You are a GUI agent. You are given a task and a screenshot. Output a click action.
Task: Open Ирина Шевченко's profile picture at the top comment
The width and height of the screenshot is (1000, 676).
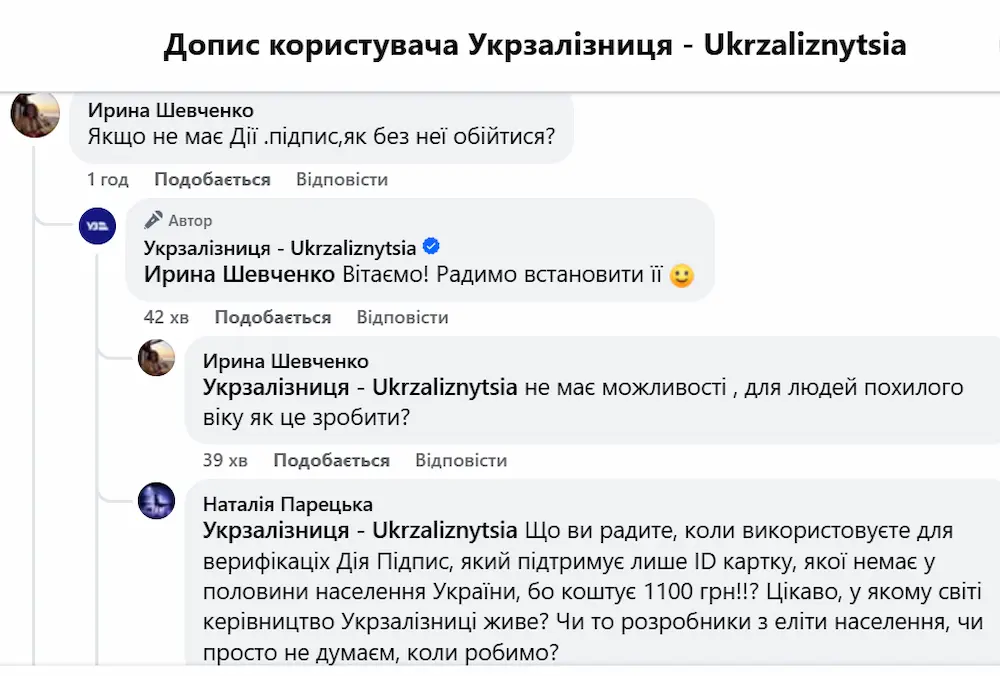click(x=35, y=113)
